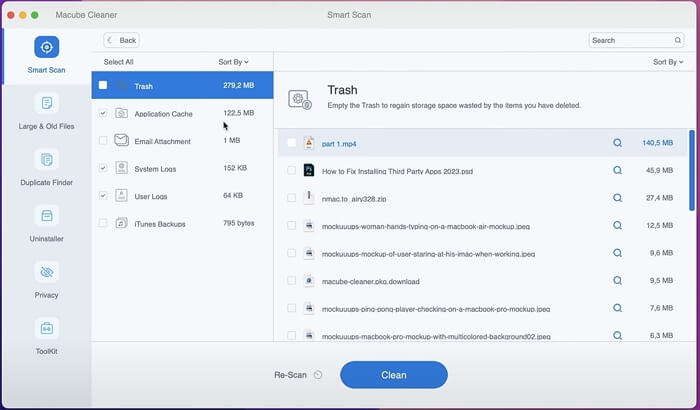Reveal ping-pong-player jpeg with magnifier icon
Viewport: 700px width, 410px height.
click(617, 308)
